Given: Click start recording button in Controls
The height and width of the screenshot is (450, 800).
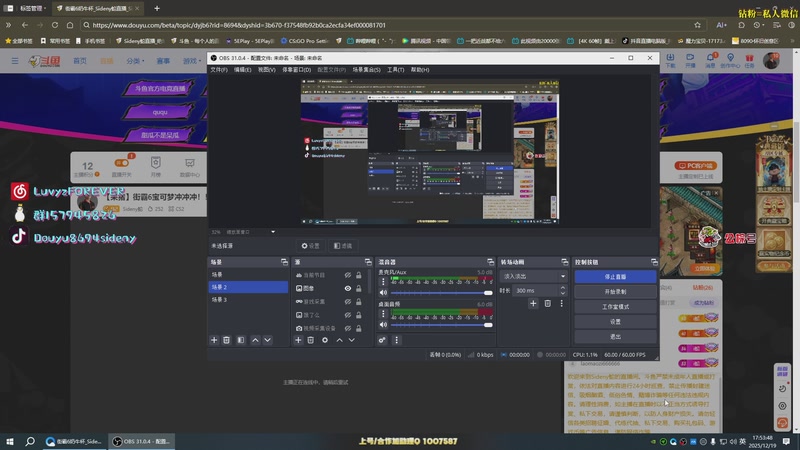Looking at the screenshot, I should 615,292.
